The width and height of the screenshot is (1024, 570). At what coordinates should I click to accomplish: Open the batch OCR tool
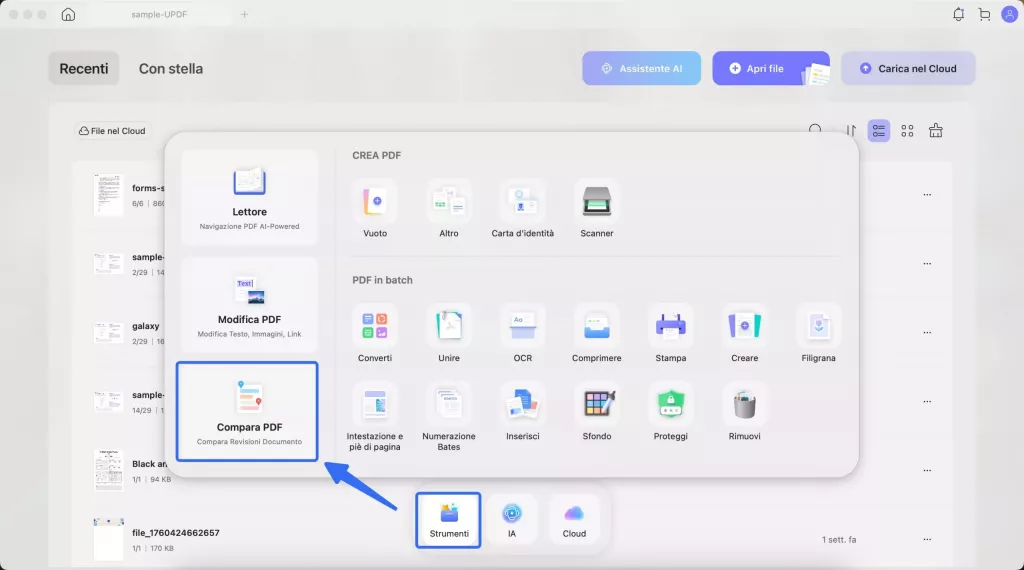click(522, 333)
